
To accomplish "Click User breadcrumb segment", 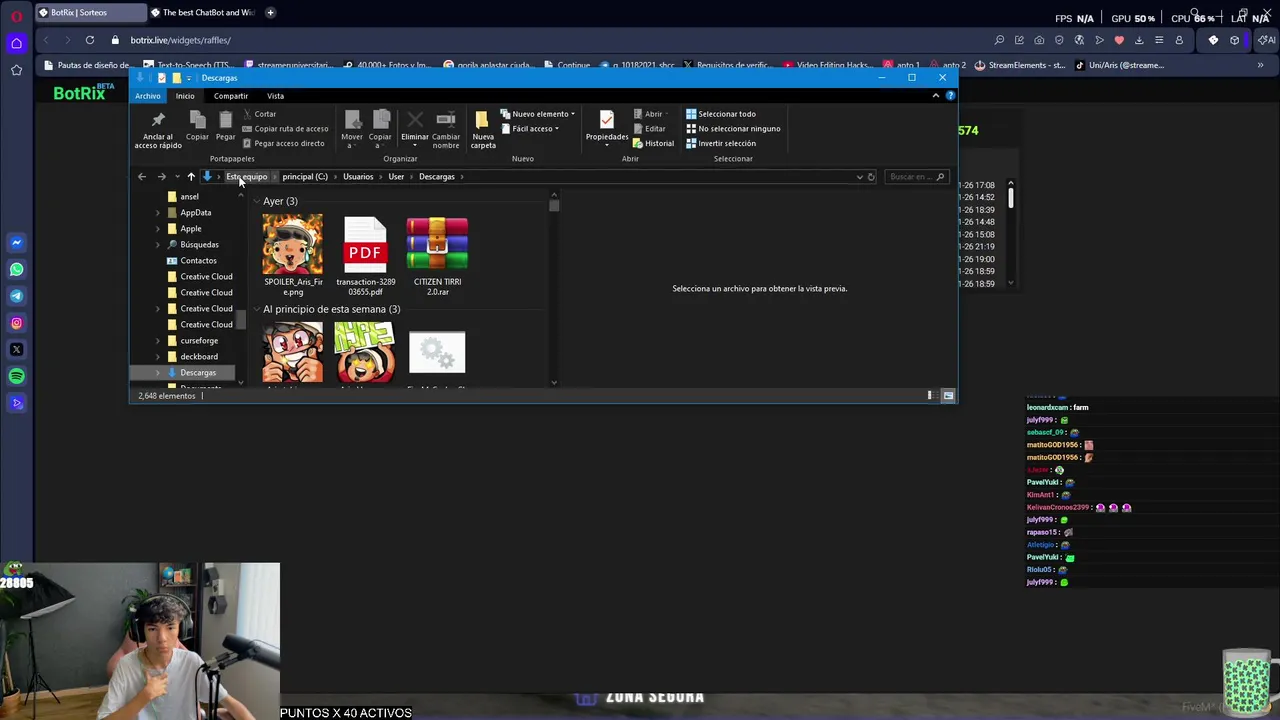I will pos(396,177).
